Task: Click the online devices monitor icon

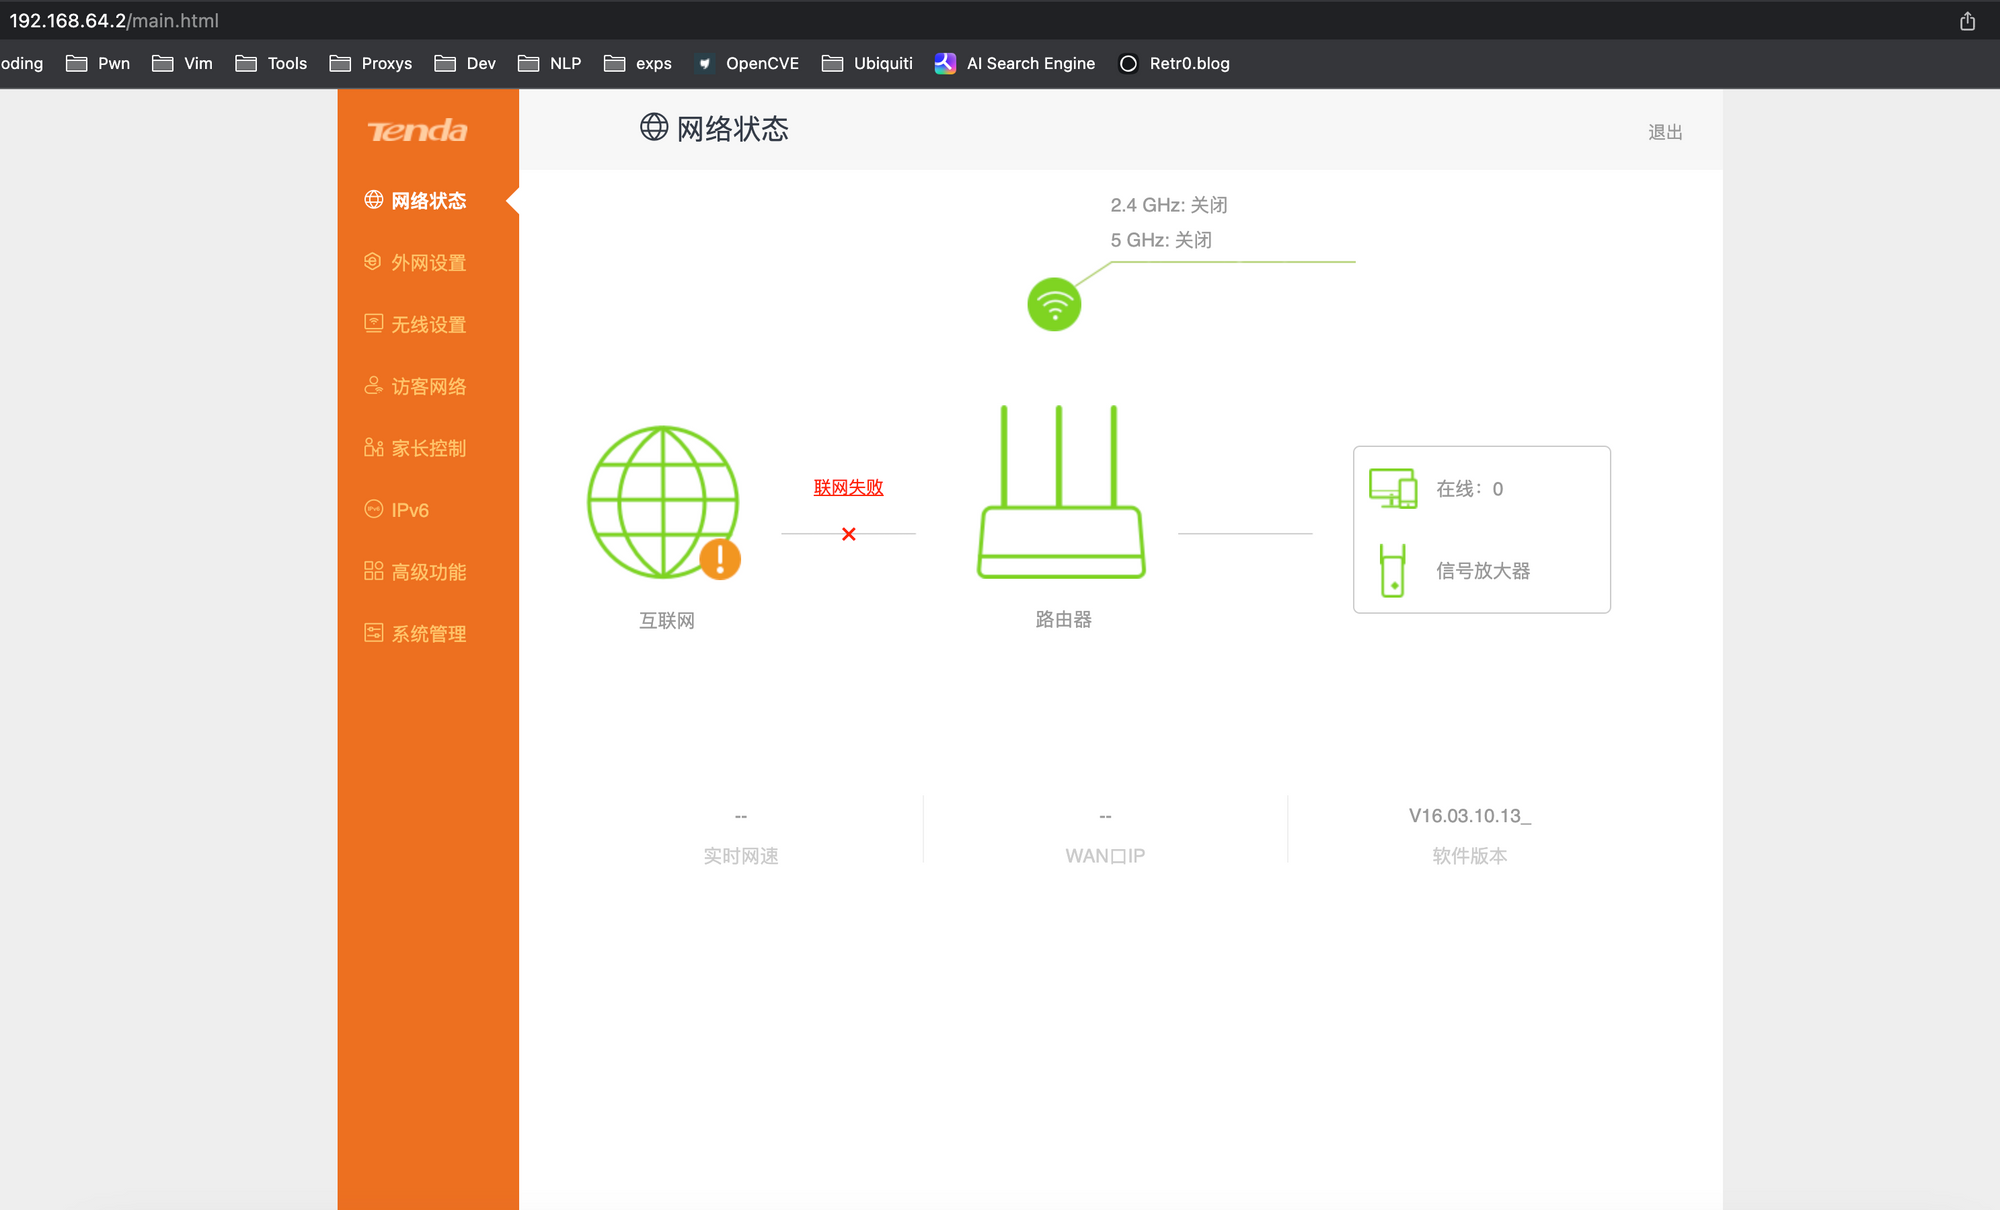Action: (x=1392, y=488)
